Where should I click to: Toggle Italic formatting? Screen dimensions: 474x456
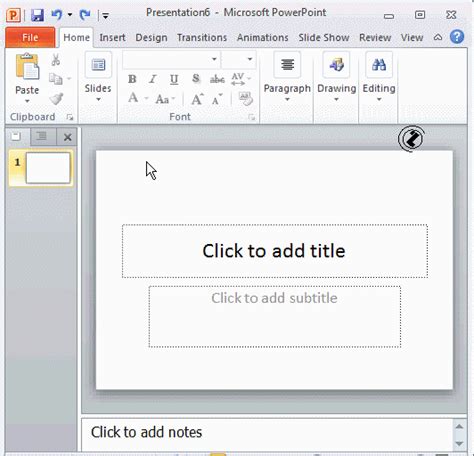pyautogui.click(x=153, y=79)
